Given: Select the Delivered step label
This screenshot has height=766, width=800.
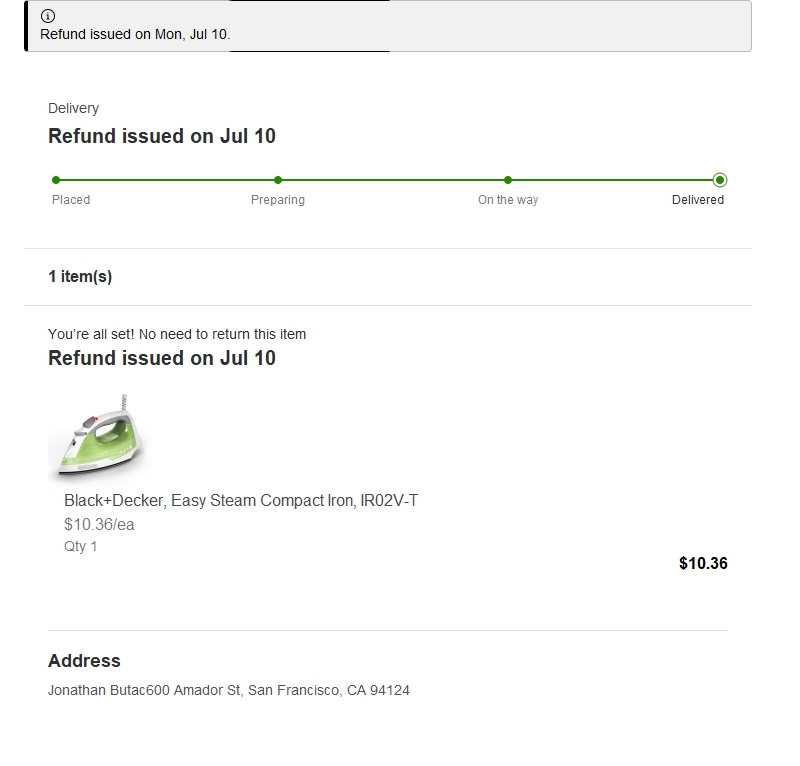Looking at the screenshot, I should coord(698,200).
